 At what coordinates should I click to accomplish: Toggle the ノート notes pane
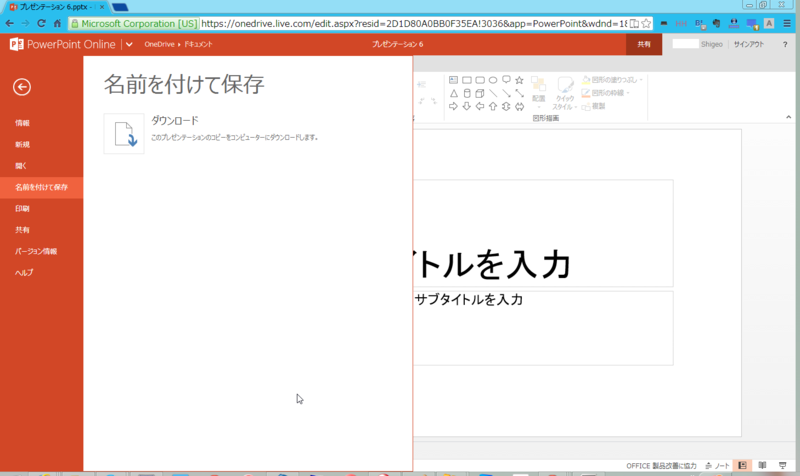(718, 466)
